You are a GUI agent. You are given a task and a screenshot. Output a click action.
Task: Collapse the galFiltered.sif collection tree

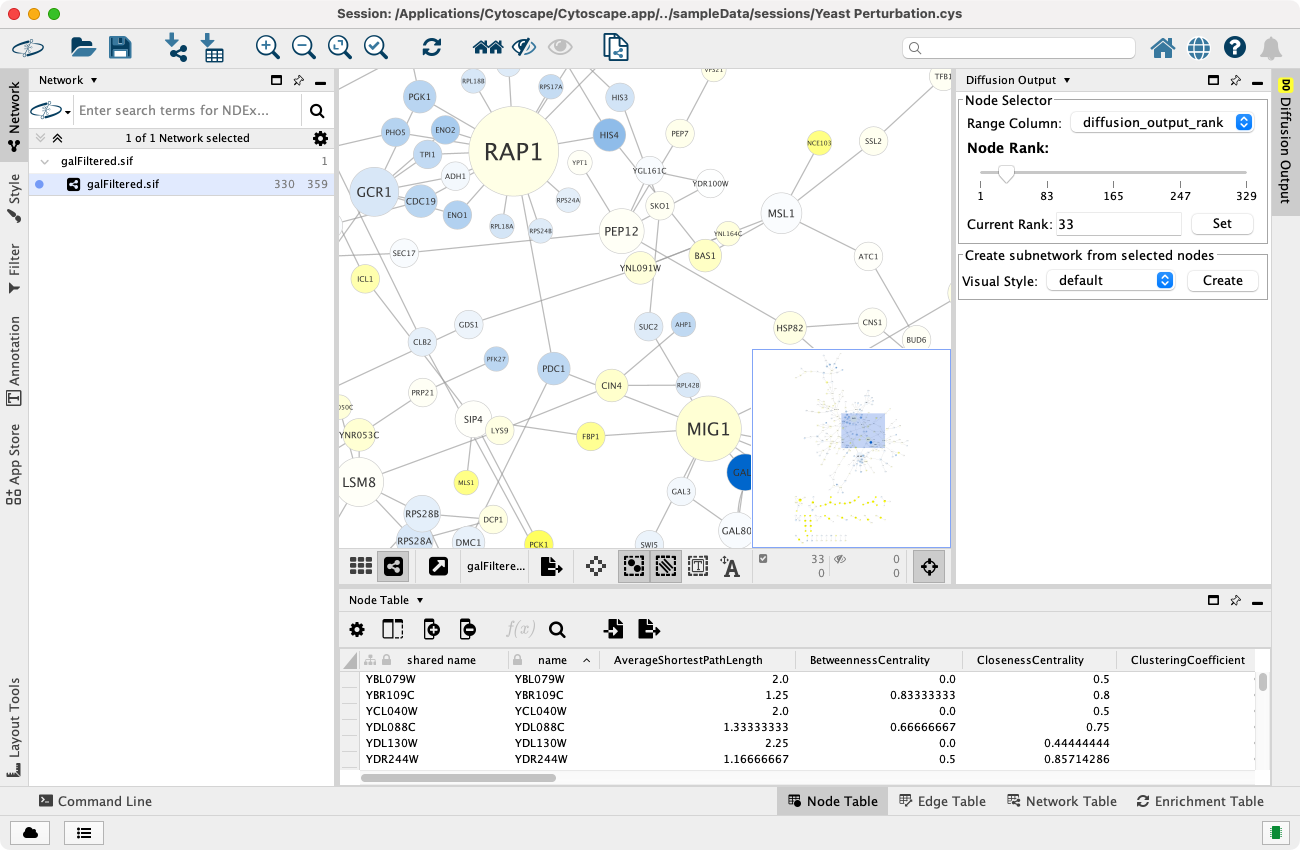(x=45, y=161)
